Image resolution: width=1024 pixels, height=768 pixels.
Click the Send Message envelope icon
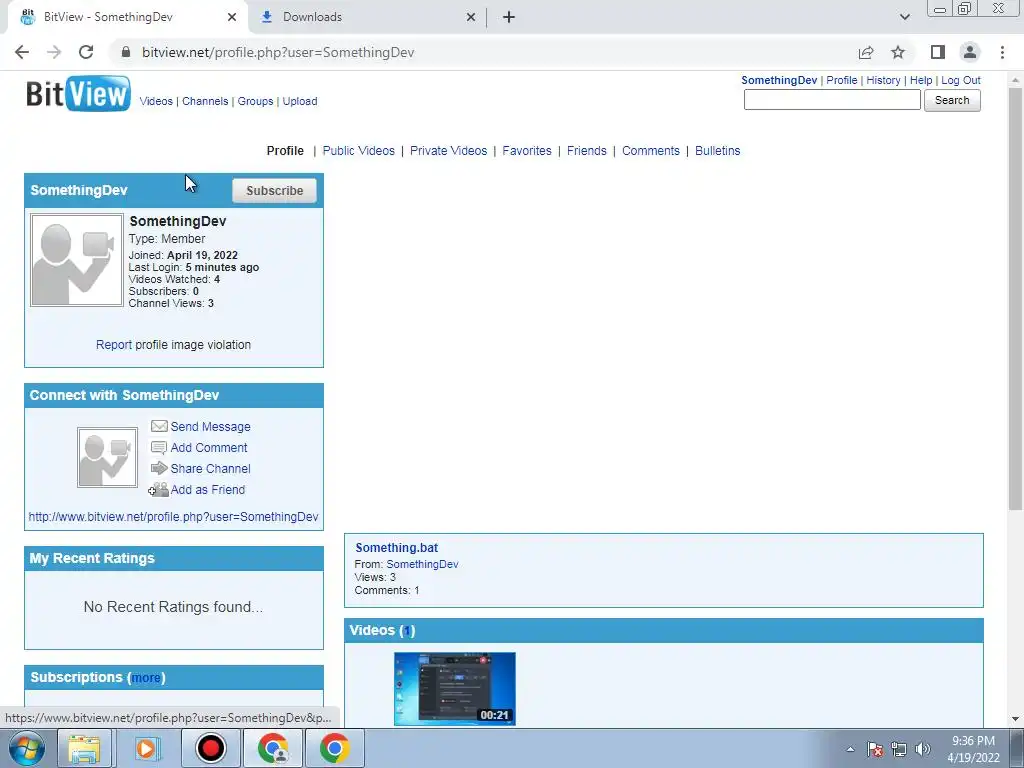click(x=159, y=426)
